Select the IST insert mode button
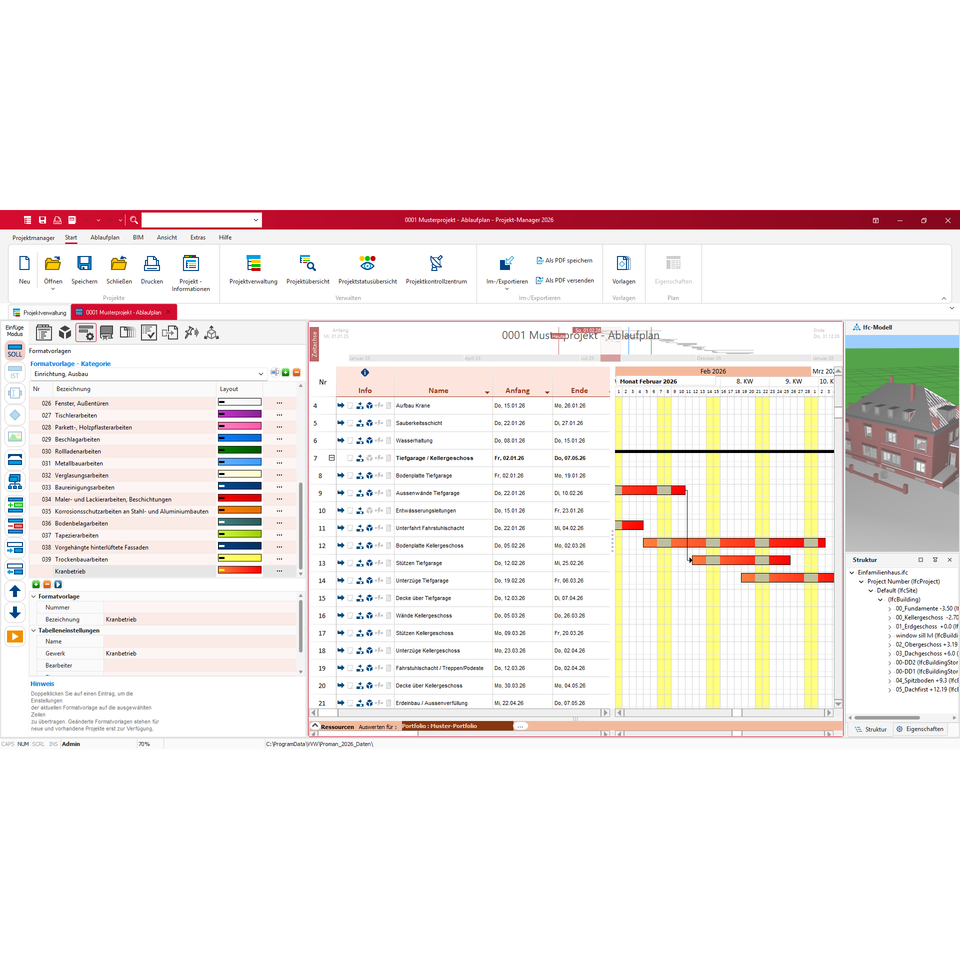Screen dimensions: 960x960 [x=15, y=372]
